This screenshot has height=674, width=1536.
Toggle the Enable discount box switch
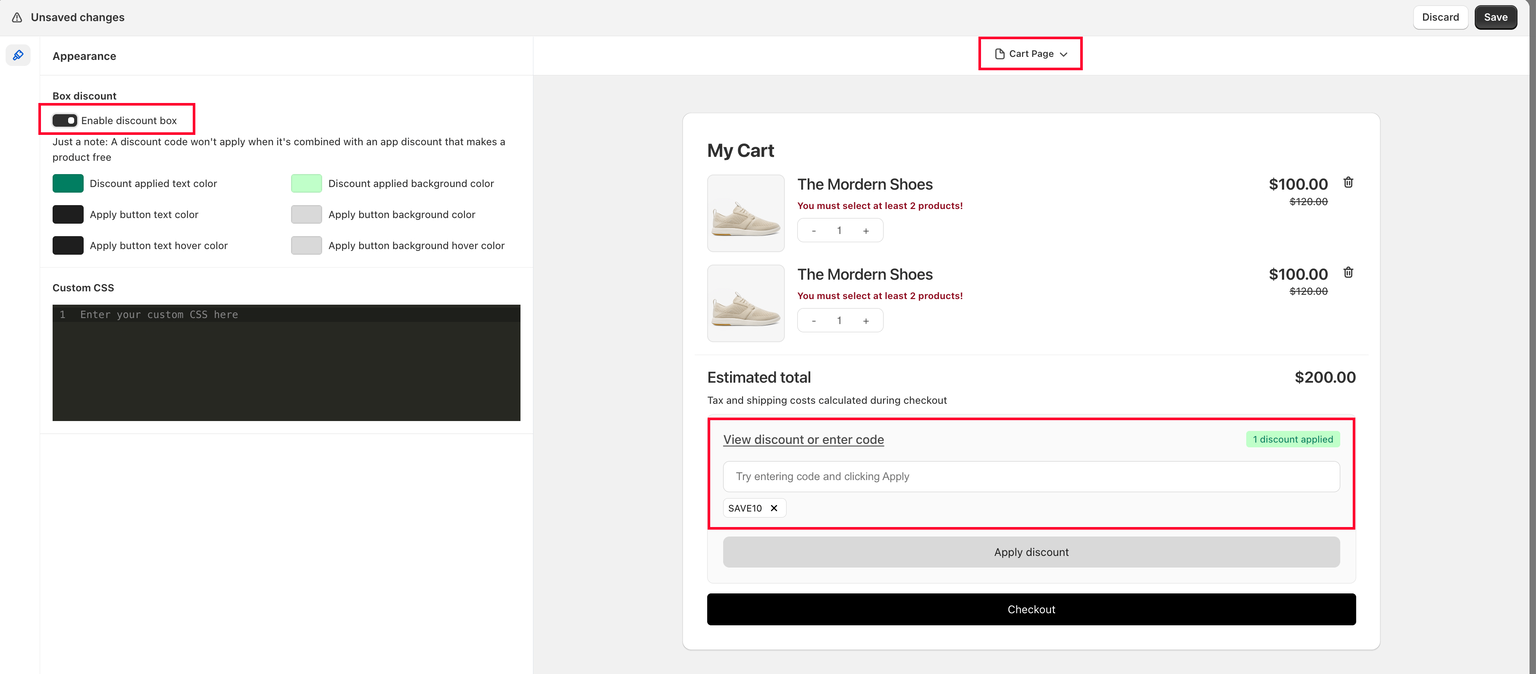[65, 121]
